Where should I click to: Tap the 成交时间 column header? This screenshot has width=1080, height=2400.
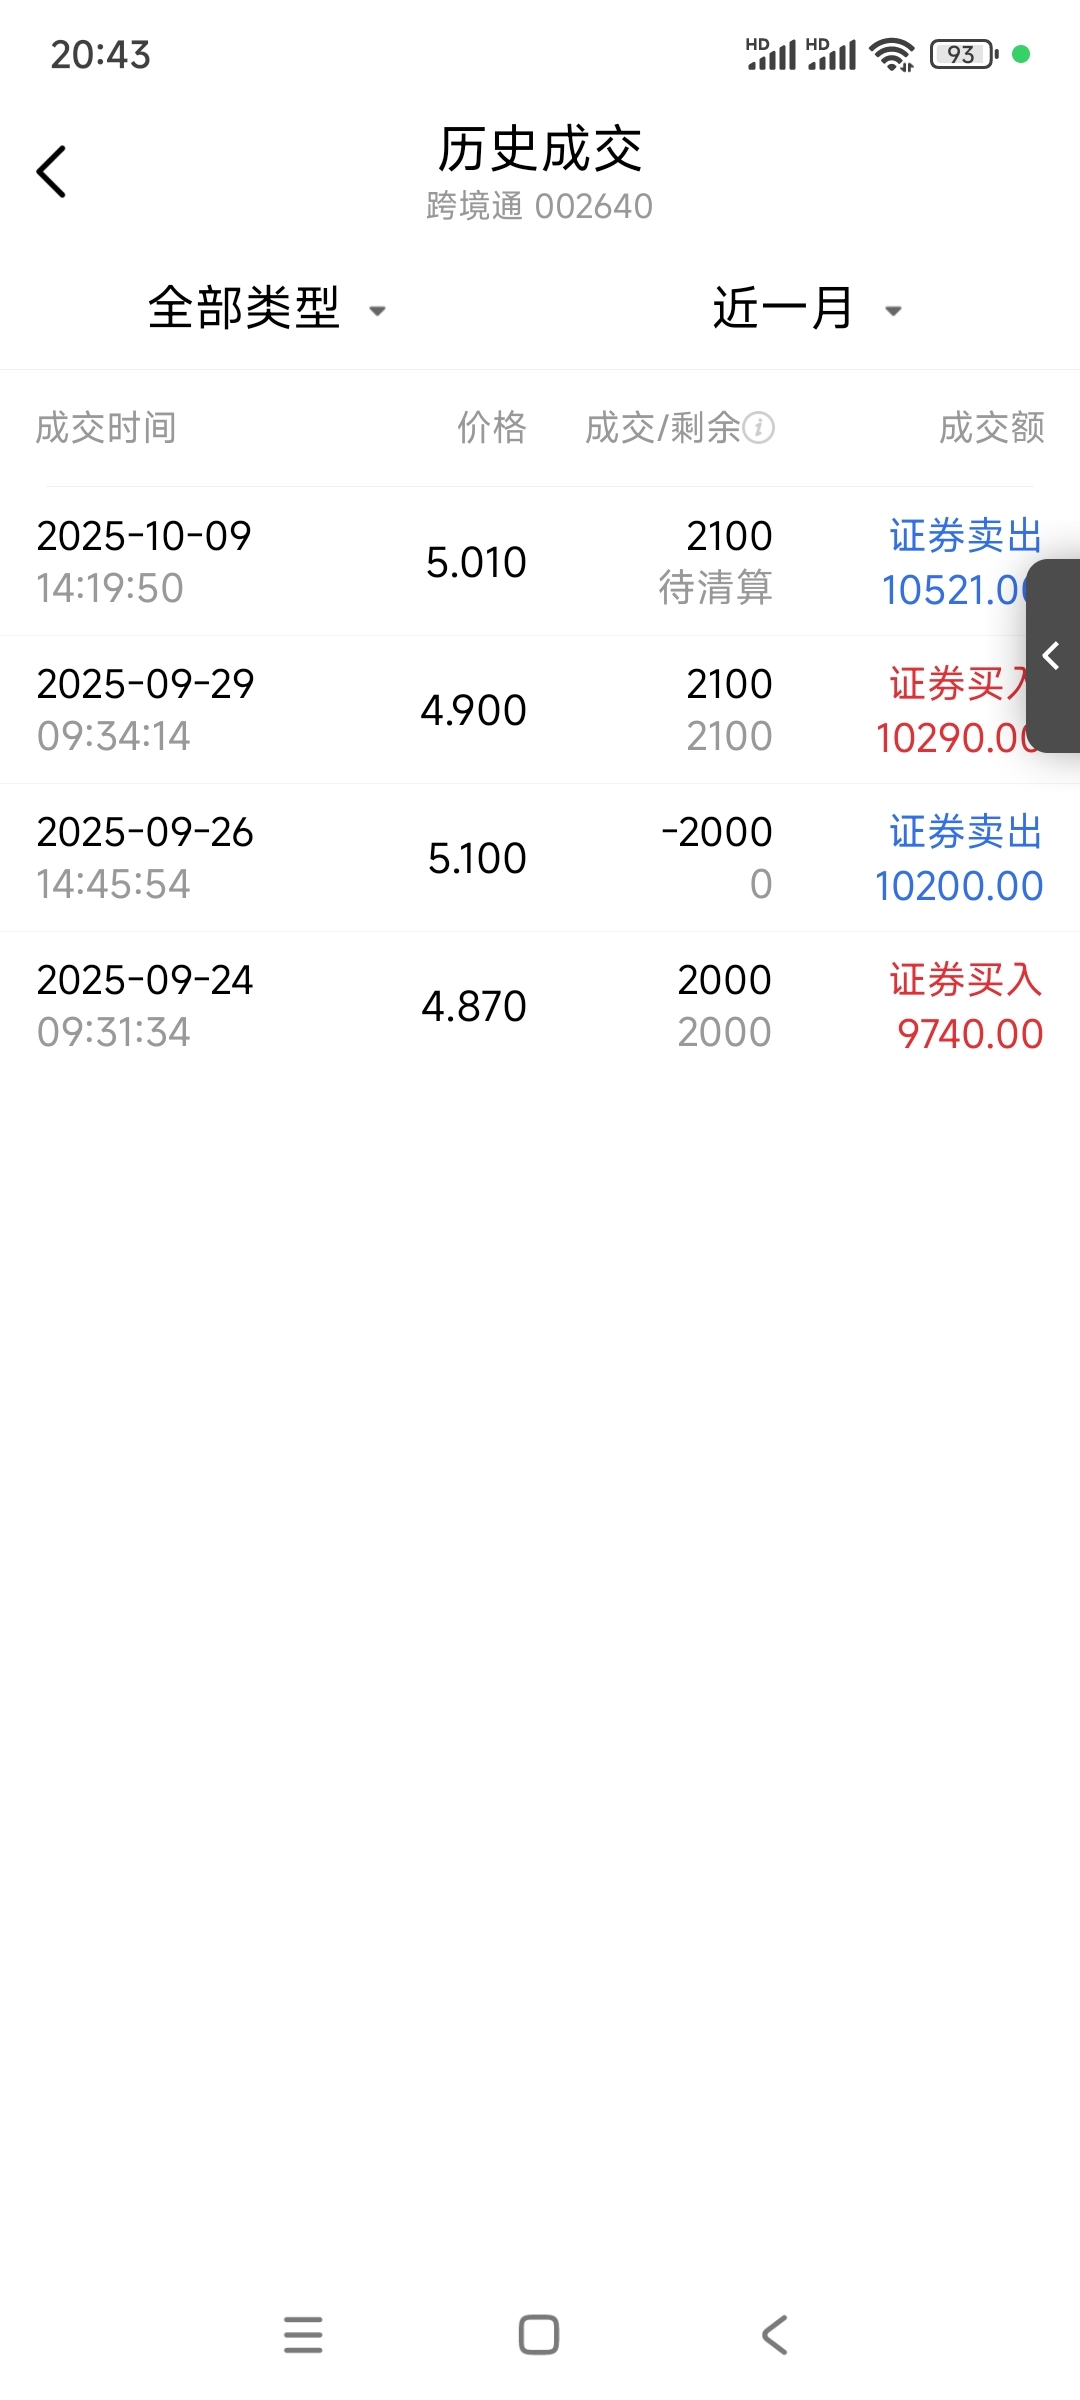(x=106, y=428)
